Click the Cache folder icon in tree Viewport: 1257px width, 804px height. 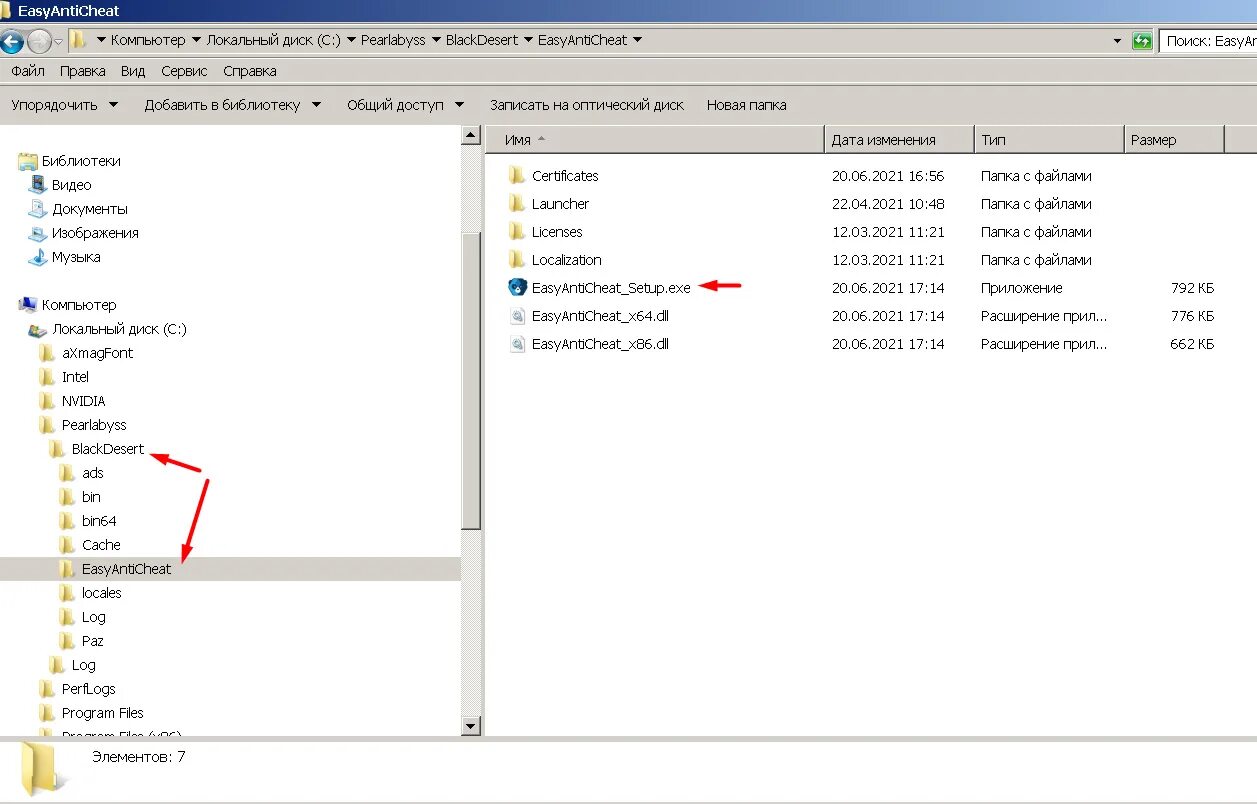(67, 545)
